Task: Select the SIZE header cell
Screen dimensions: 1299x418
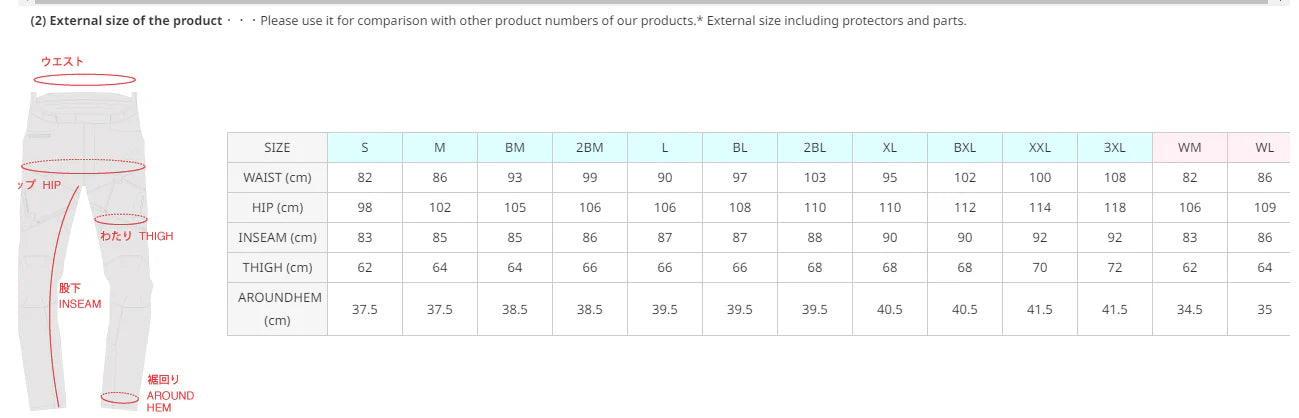Action: coord(277,147)
